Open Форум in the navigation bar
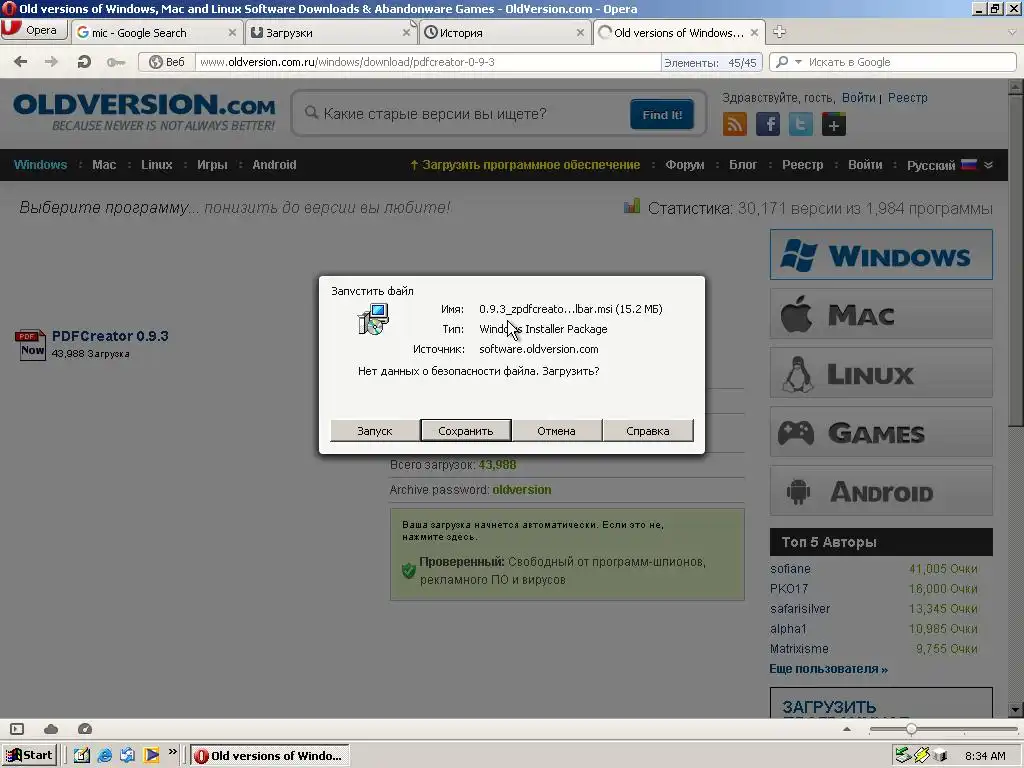Screen dimensions: 1024x768 684,165
